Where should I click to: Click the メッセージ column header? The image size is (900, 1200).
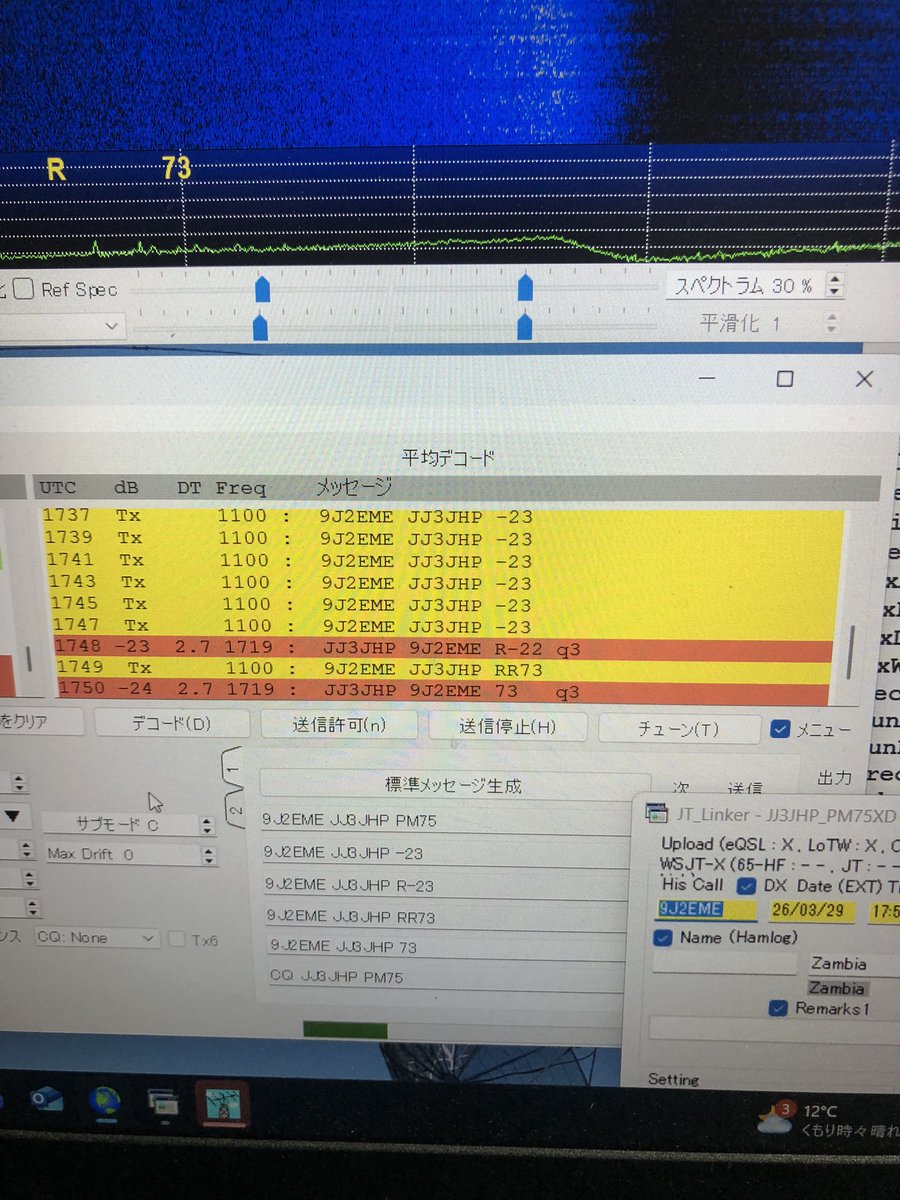353,487
